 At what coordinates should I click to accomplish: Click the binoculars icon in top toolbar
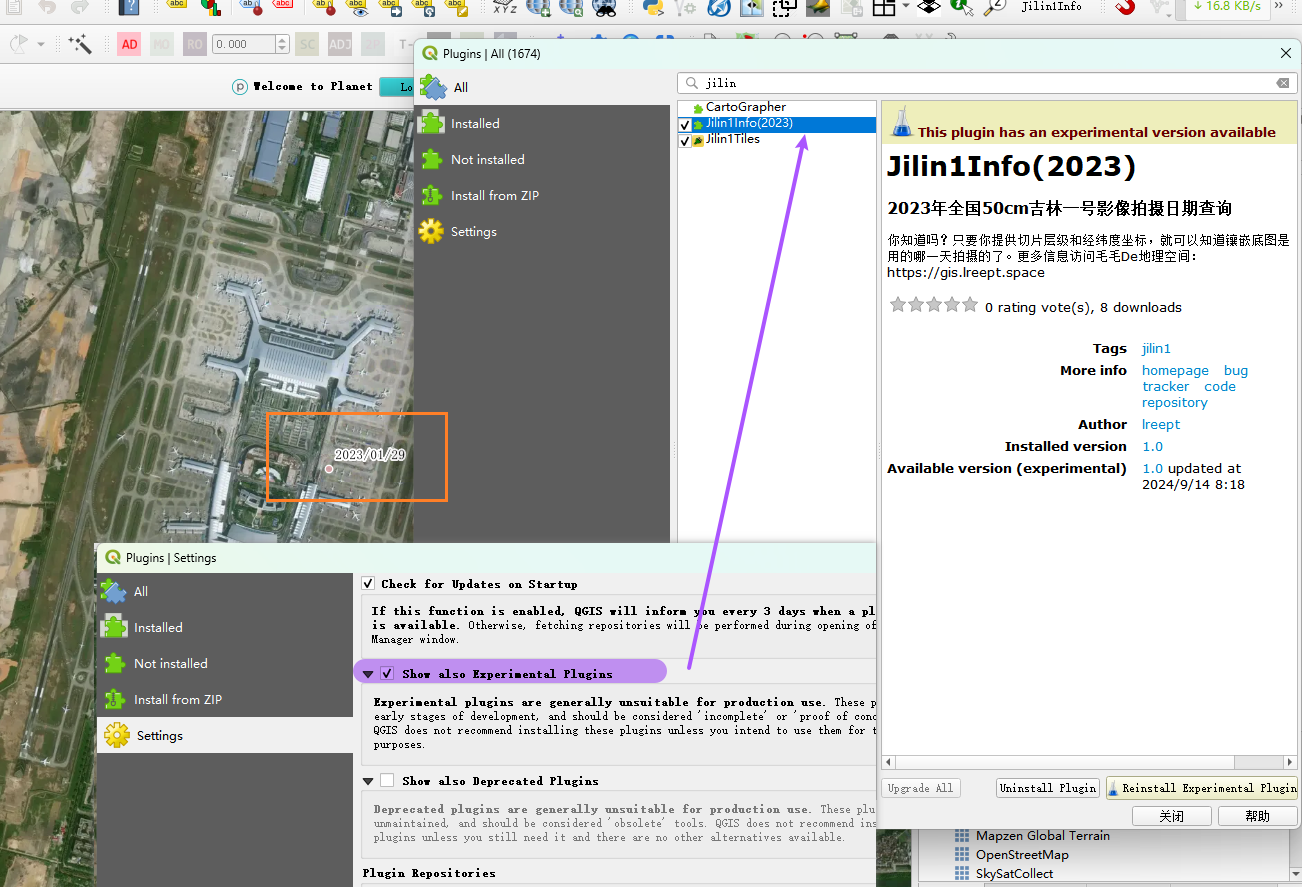(x=604, y=7)
